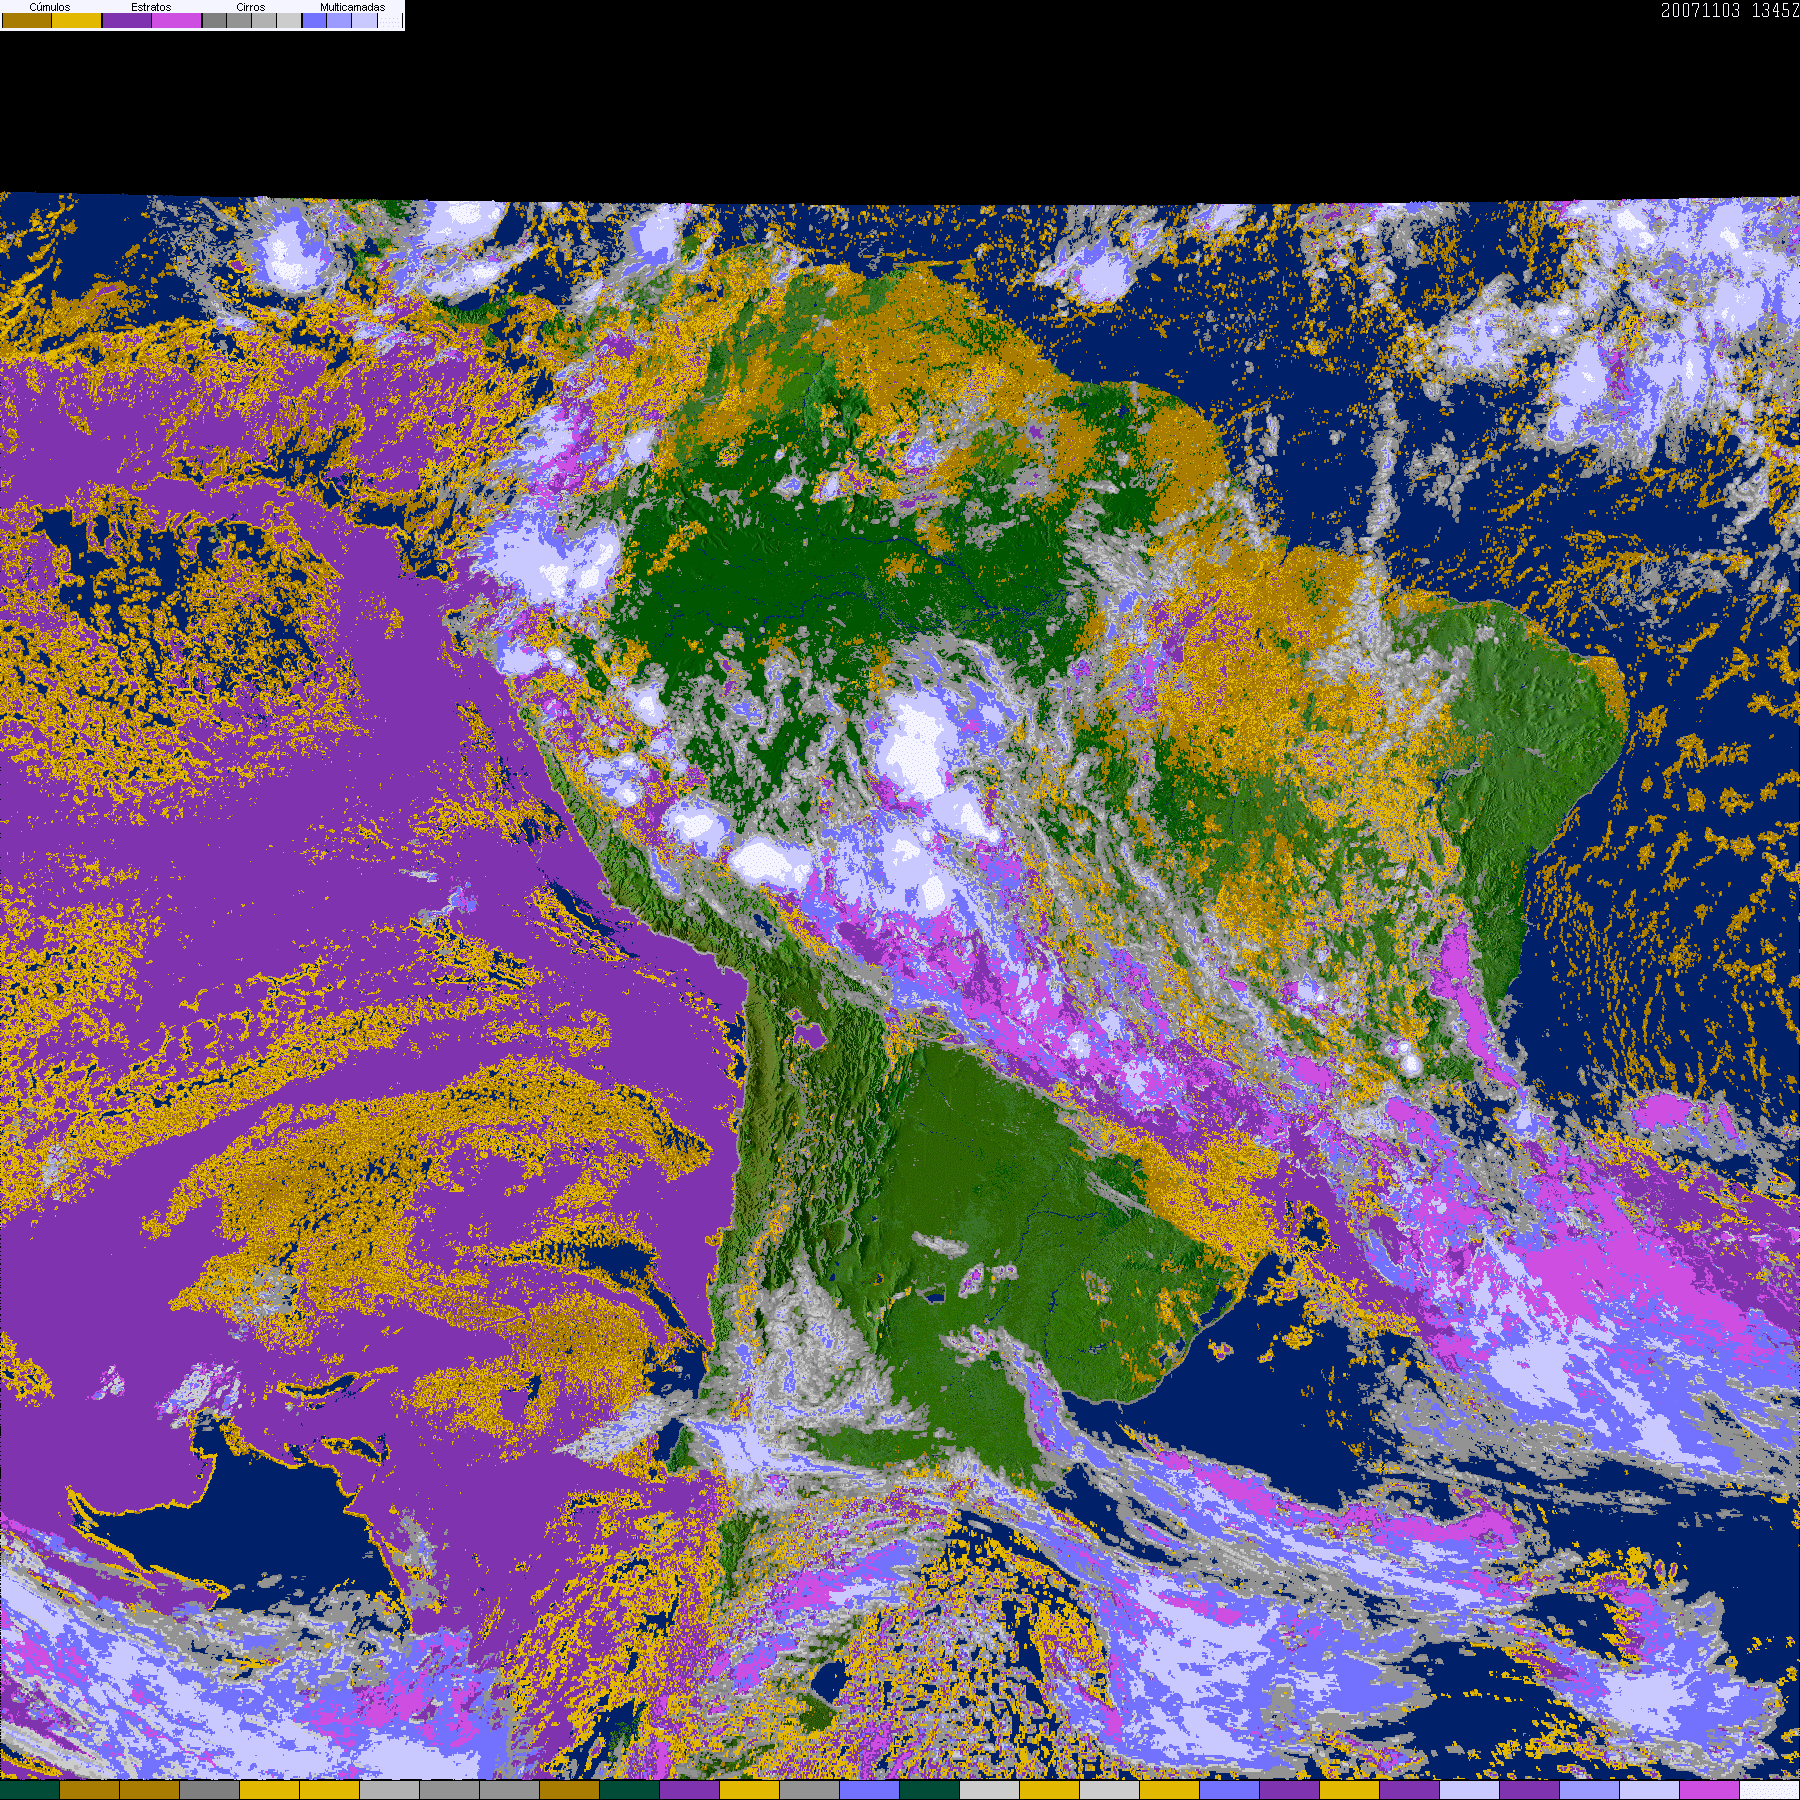Choose the medium blue Multicamadas legend swatch

pos(340,21)
